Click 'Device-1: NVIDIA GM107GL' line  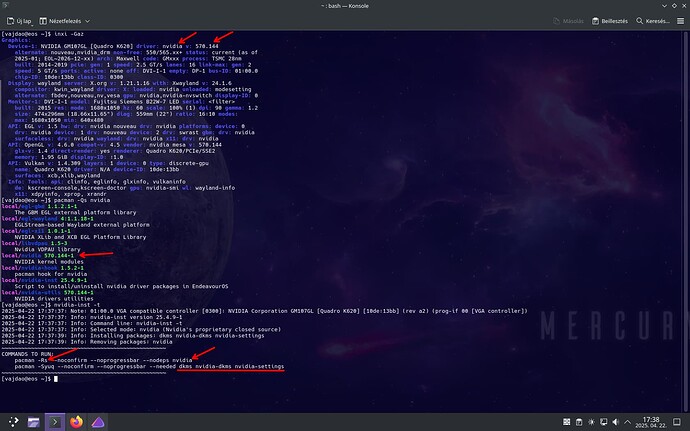click(113, 46)
